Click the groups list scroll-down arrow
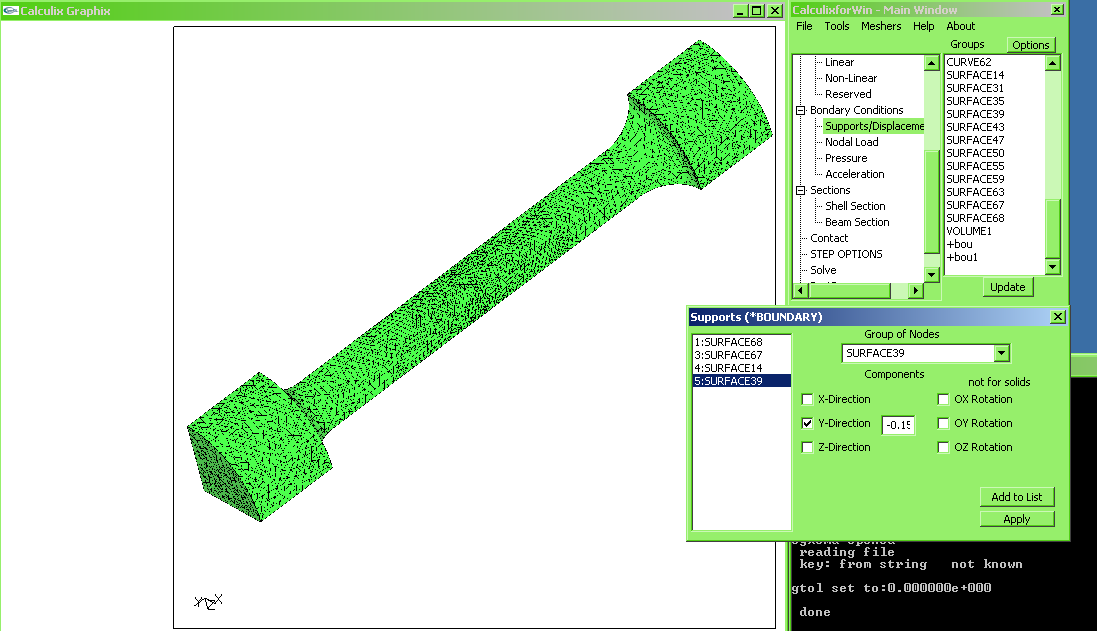 [1052, 267]
